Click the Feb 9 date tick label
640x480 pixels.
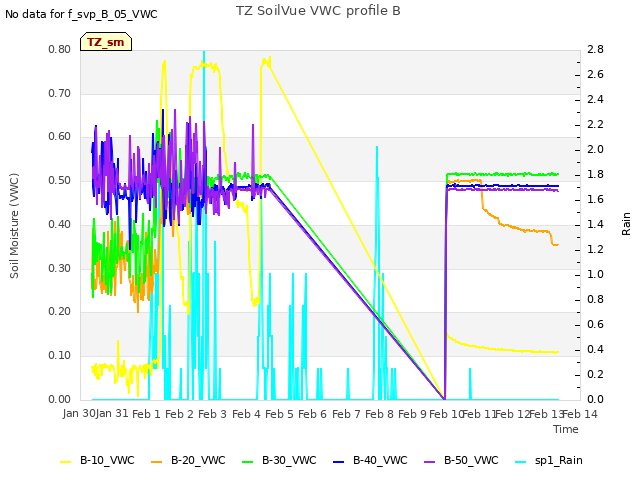[413, 414]
